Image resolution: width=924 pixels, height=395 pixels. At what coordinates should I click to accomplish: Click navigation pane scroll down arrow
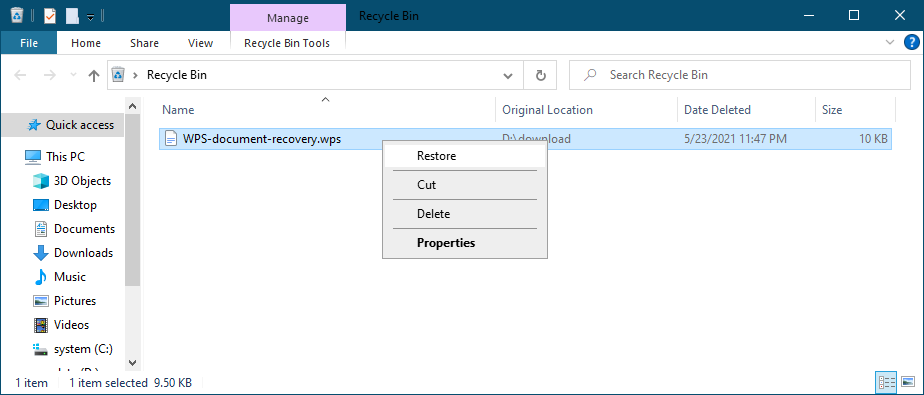tap(133, 363)
